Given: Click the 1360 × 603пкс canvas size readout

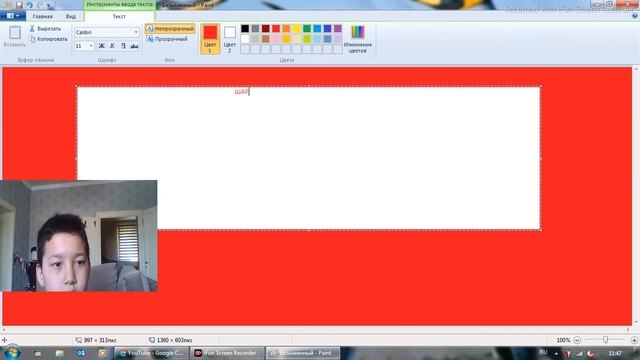Looking at the screenshot, I should tap(174, 340).
